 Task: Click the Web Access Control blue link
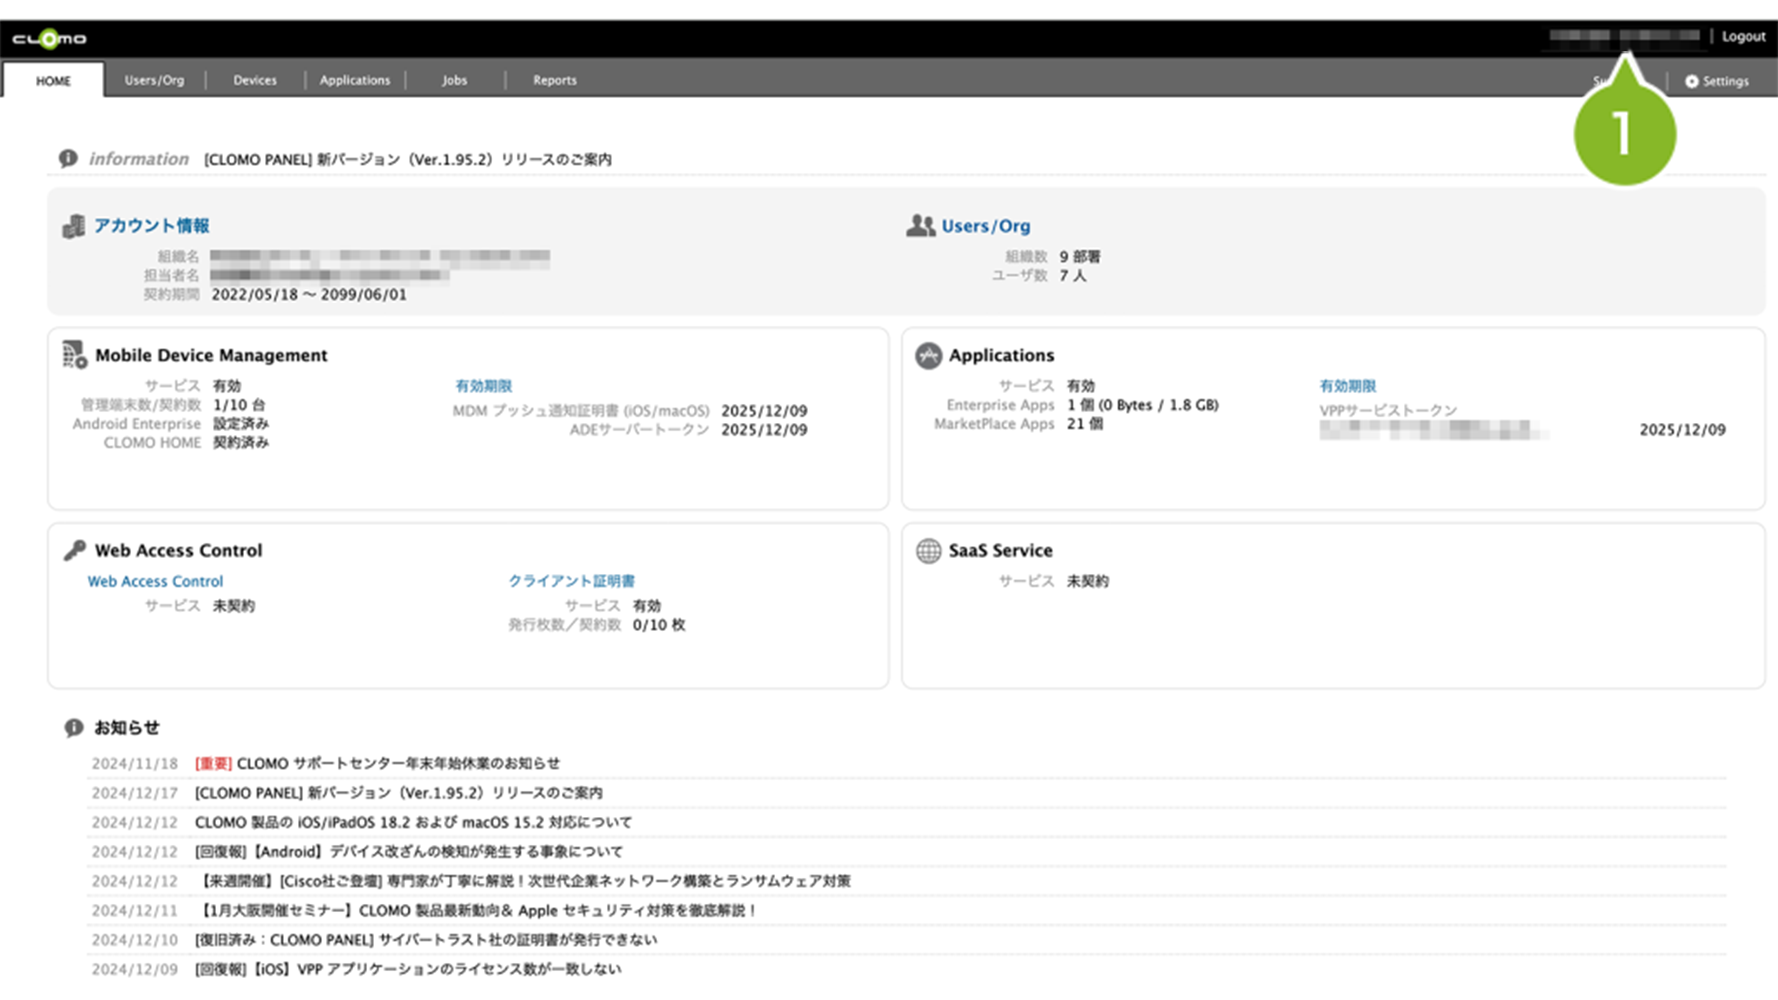[x=155, y=581]
